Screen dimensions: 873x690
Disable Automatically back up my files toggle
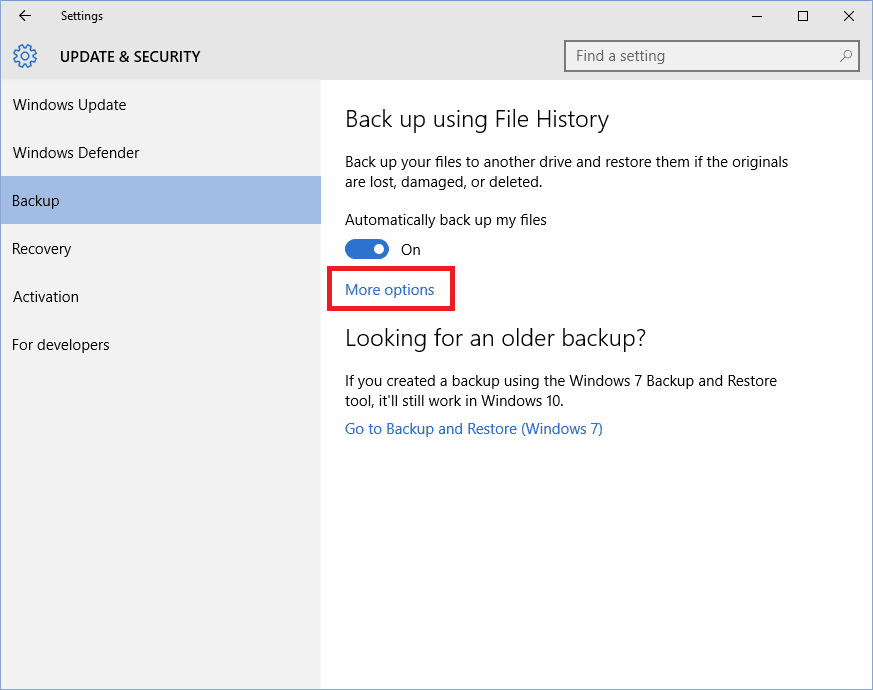[367, 249]
